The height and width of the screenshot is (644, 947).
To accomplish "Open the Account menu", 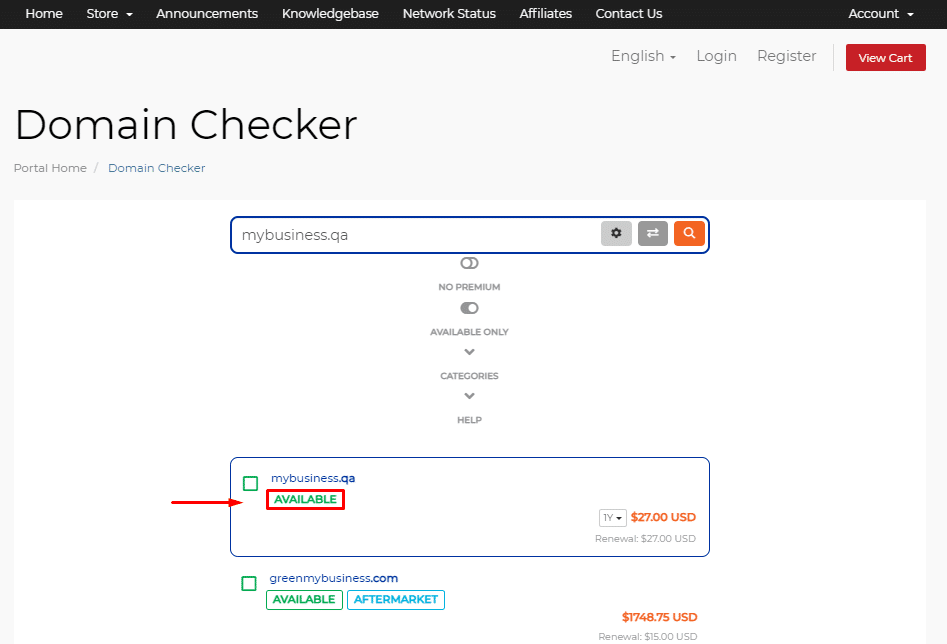I will pos(879,14).
